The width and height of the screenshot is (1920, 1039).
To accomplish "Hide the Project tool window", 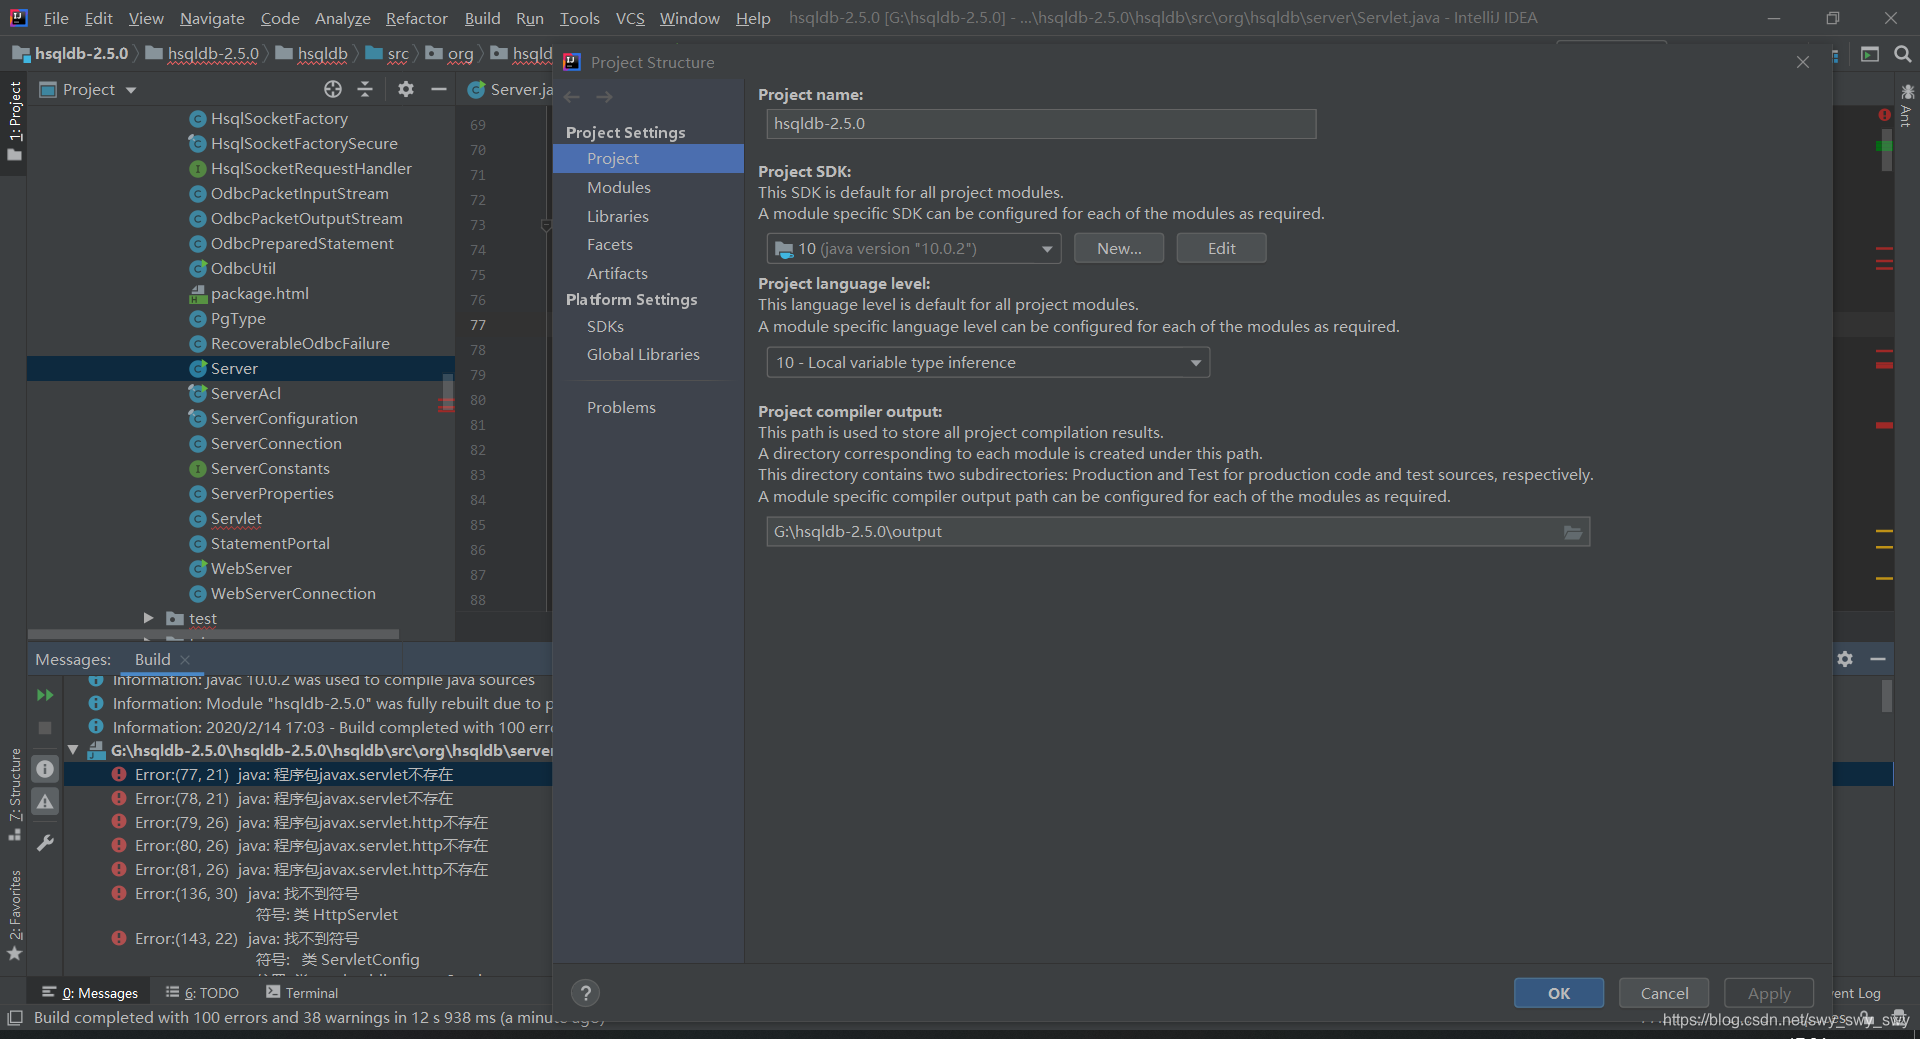I will point(438,89).
